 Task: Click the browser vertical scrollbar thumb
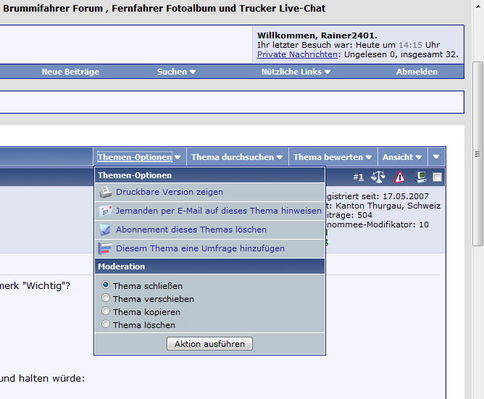pos(478,153)
